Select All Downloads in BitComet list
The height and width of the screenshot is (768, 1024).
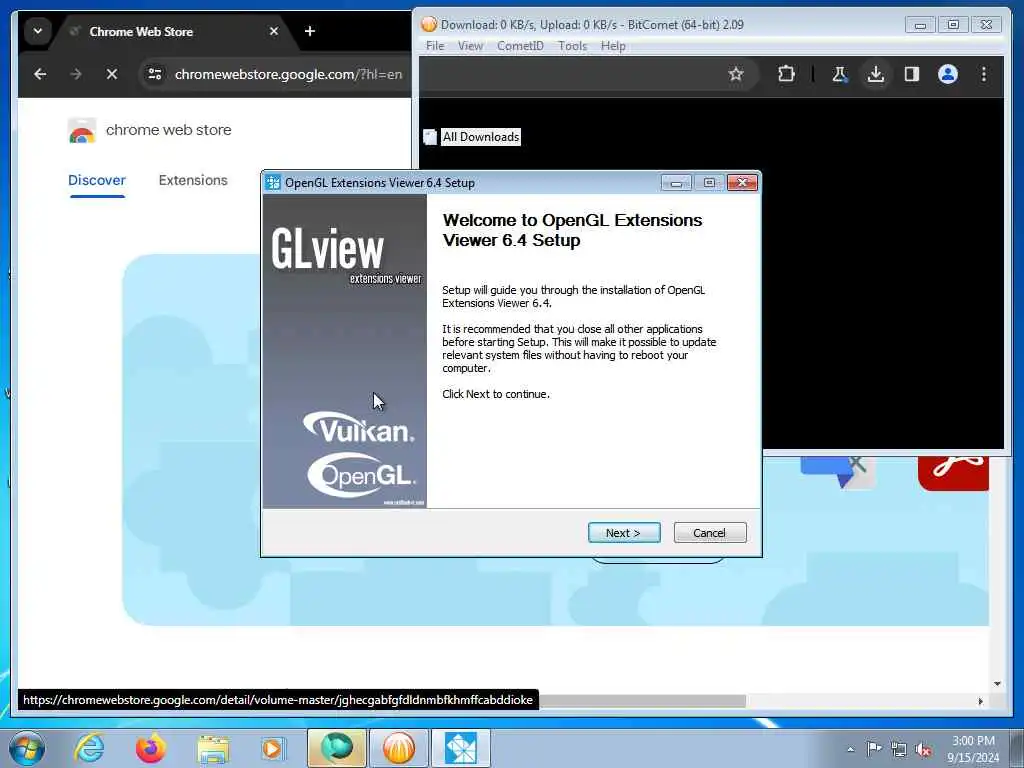tap(481, 136)
